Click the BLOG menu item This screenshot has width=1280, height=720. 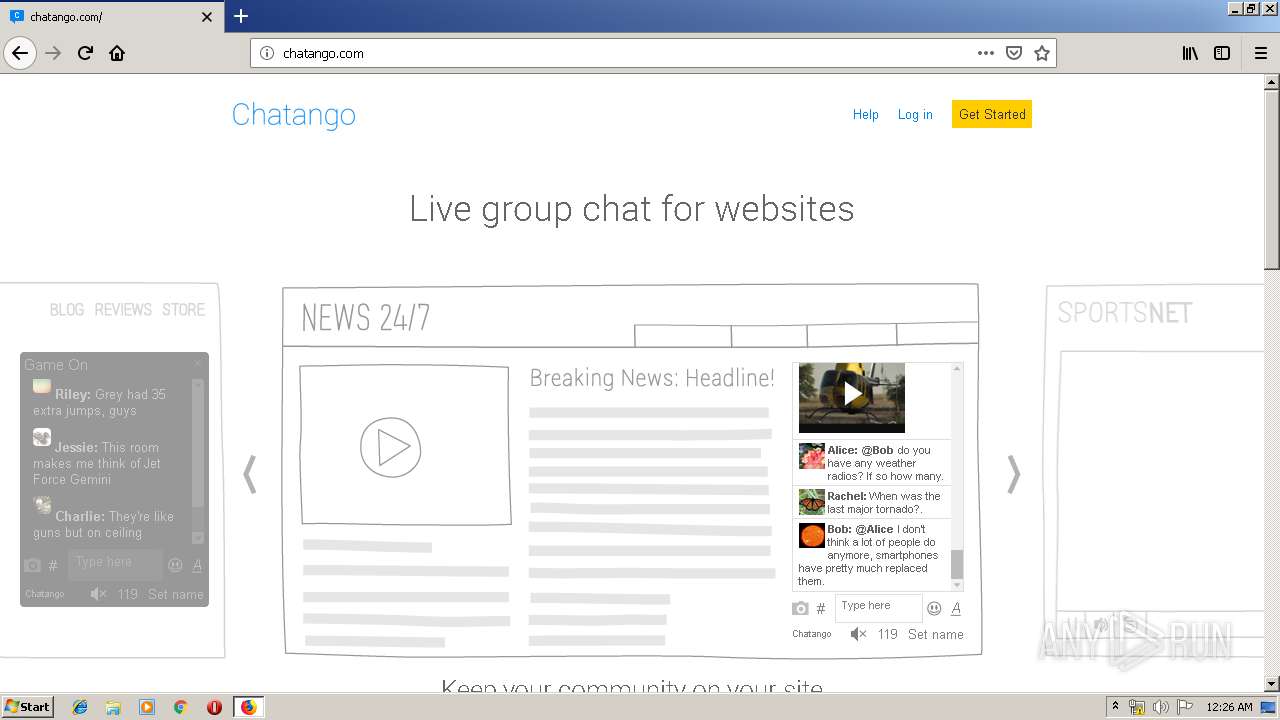coord(67,310)
